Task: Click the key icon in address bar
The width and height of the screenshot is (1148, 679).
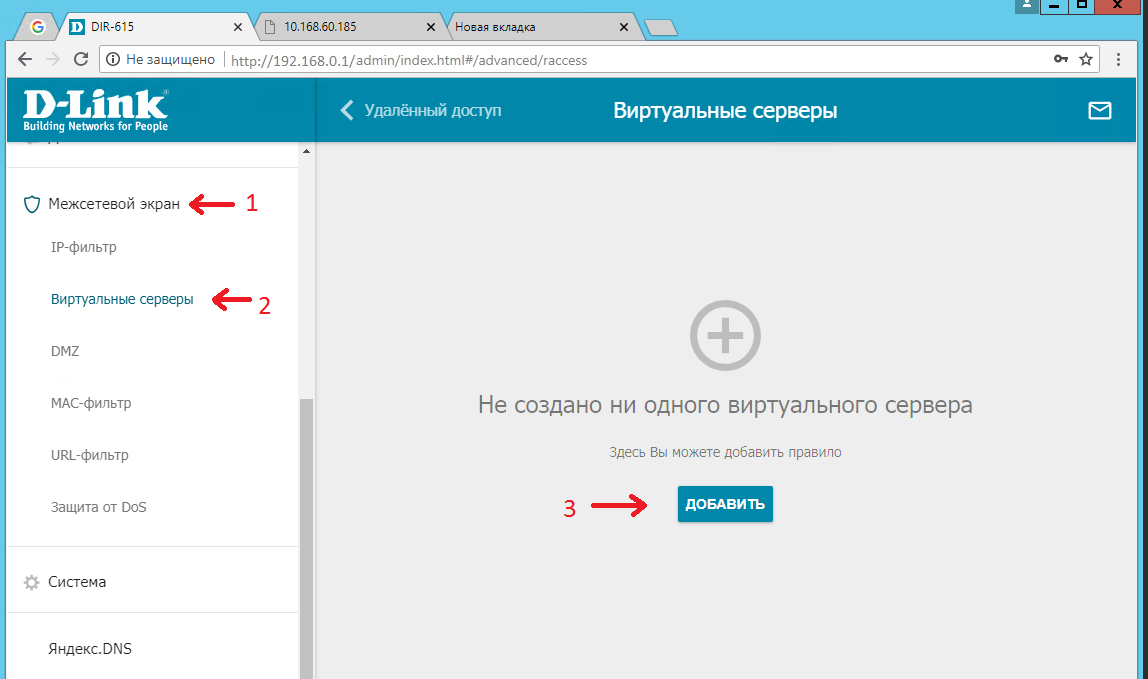Action: pos(1060,59)
